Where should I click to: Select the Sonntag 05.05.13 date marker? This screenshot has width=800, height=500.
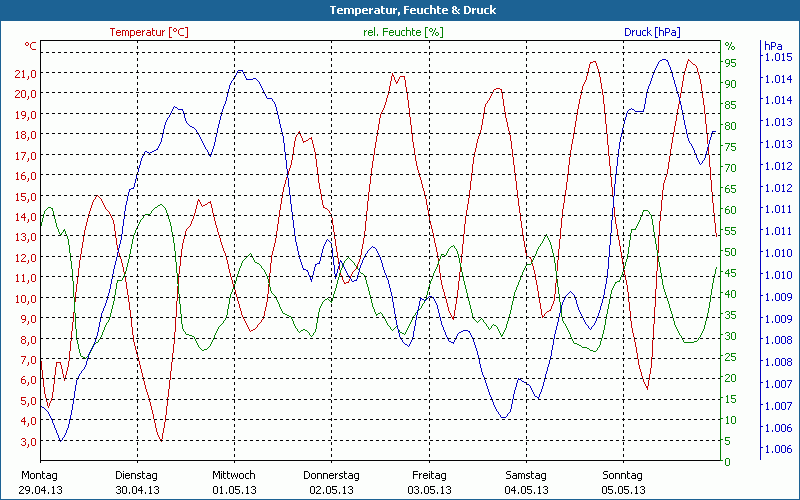pos(623,482)
